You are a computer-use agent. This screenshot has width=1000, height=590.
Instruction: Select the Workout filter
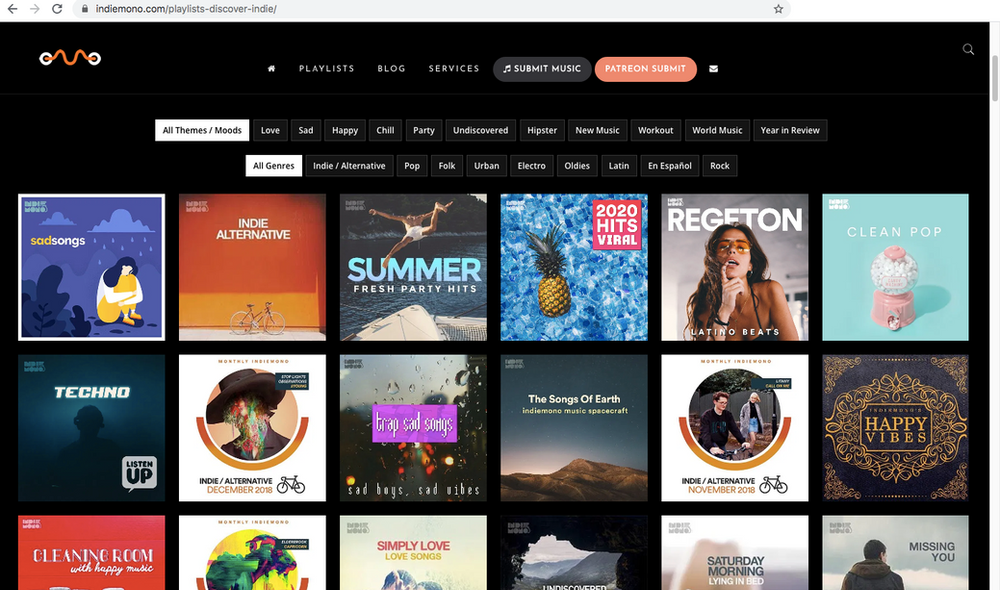(656, 130)
